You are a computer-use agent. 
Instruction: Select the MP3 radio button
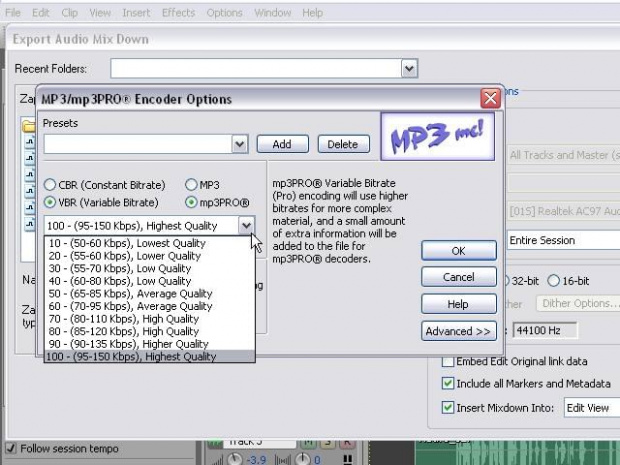pos(191,185)
